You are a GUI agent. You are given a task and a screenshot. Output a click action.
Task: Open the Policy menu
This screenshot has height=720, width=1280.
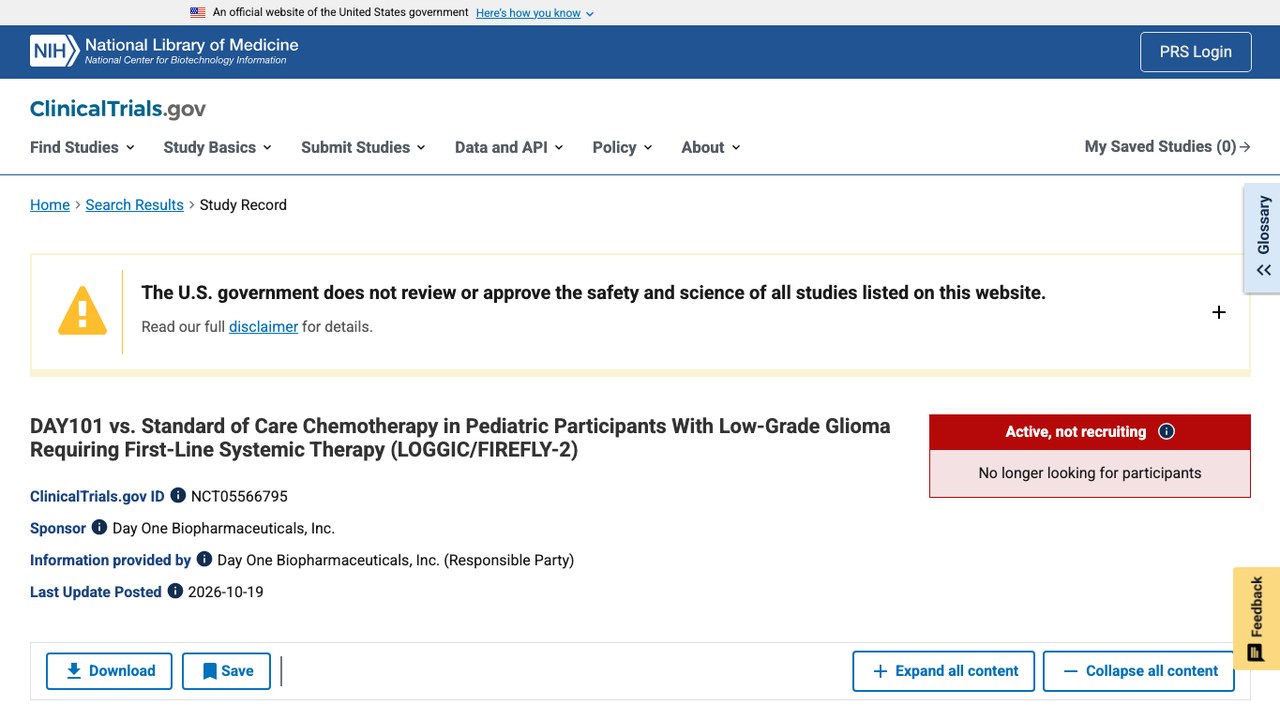pos(622,147)
